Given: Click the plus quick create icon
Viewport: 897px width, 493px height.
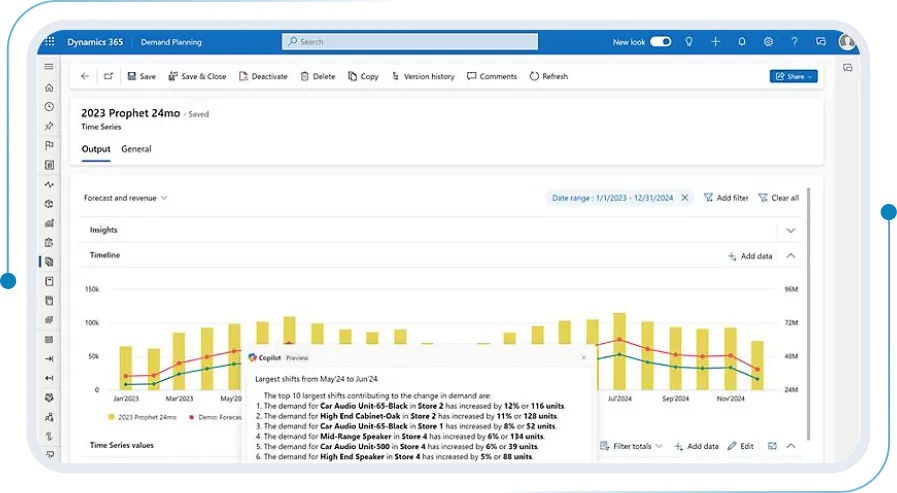Looking at the screenshot, I should click(x=715, y=42).
